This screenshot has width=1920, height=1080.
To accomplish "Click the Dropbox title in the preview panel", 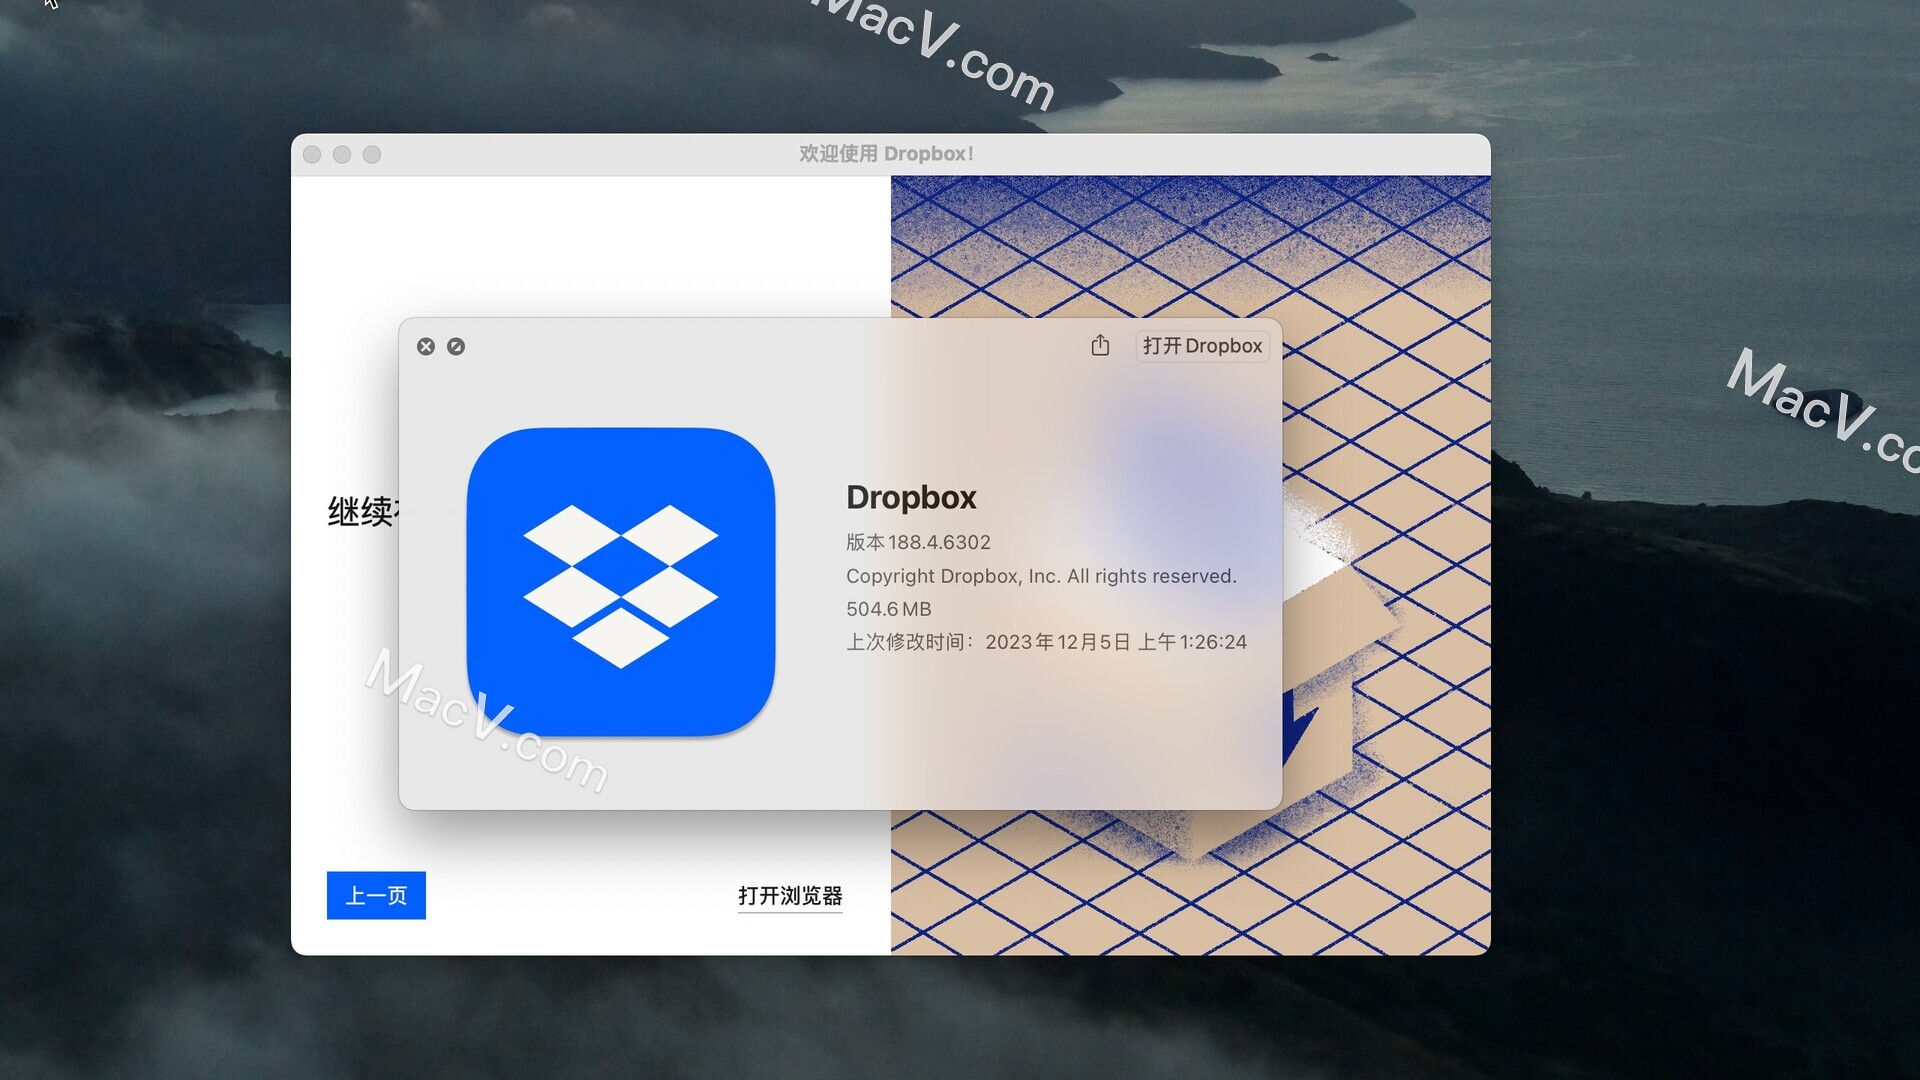I will (911, 497).
